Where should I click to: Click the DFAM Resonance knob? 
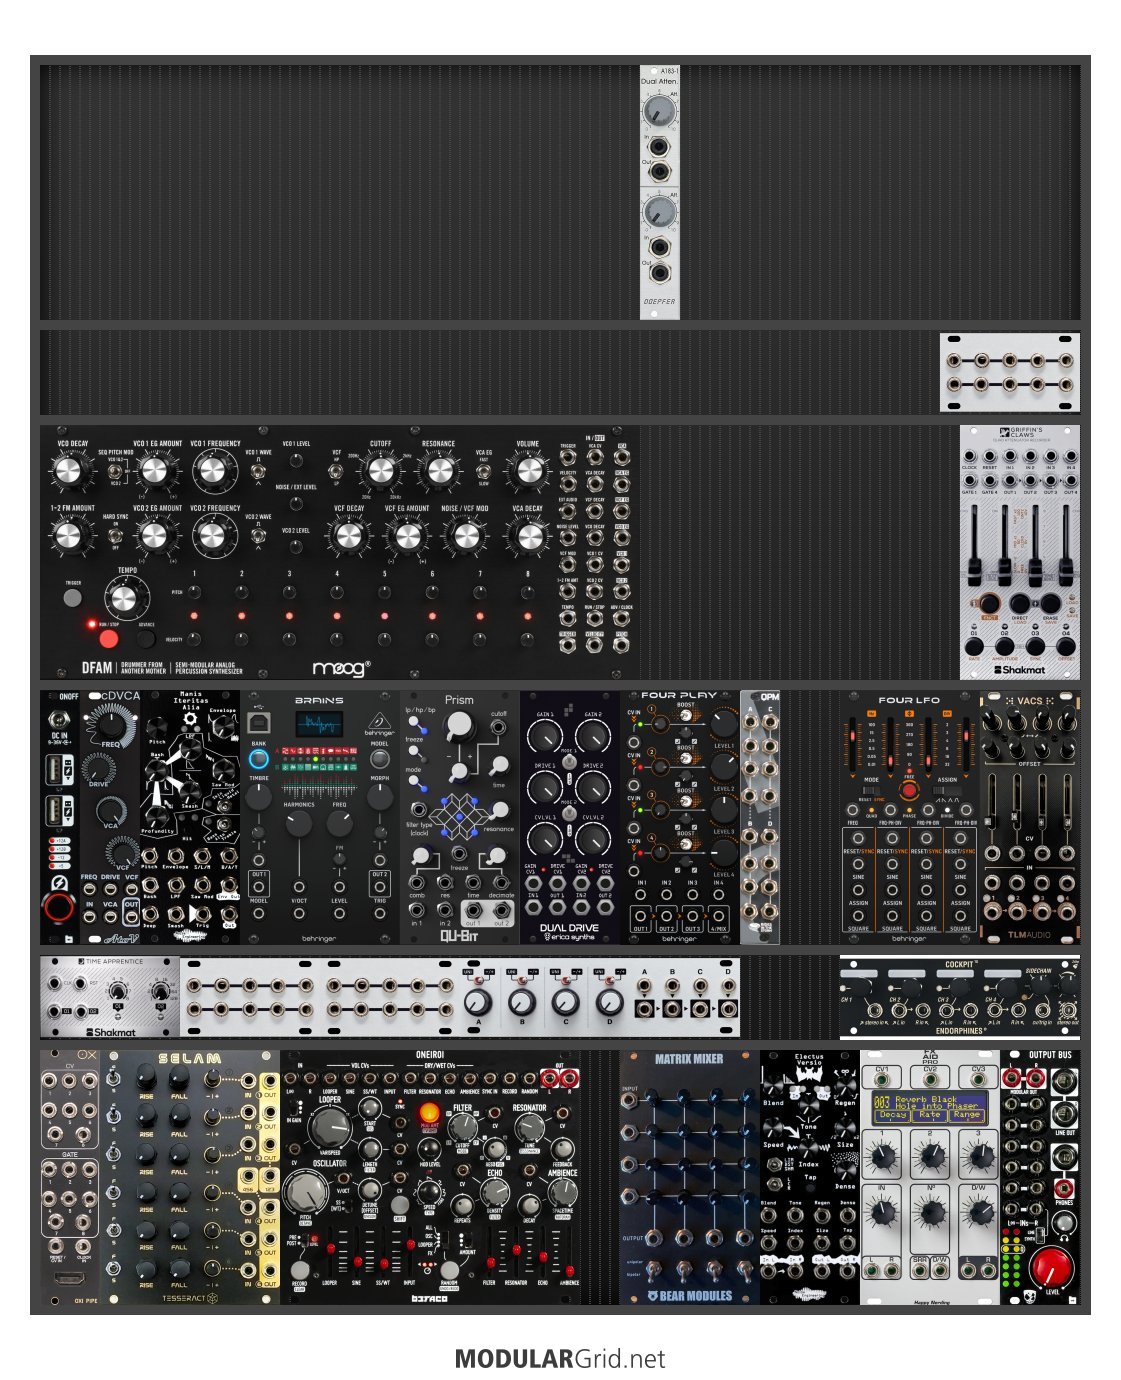pyautogui.click(x=438, y=470)
